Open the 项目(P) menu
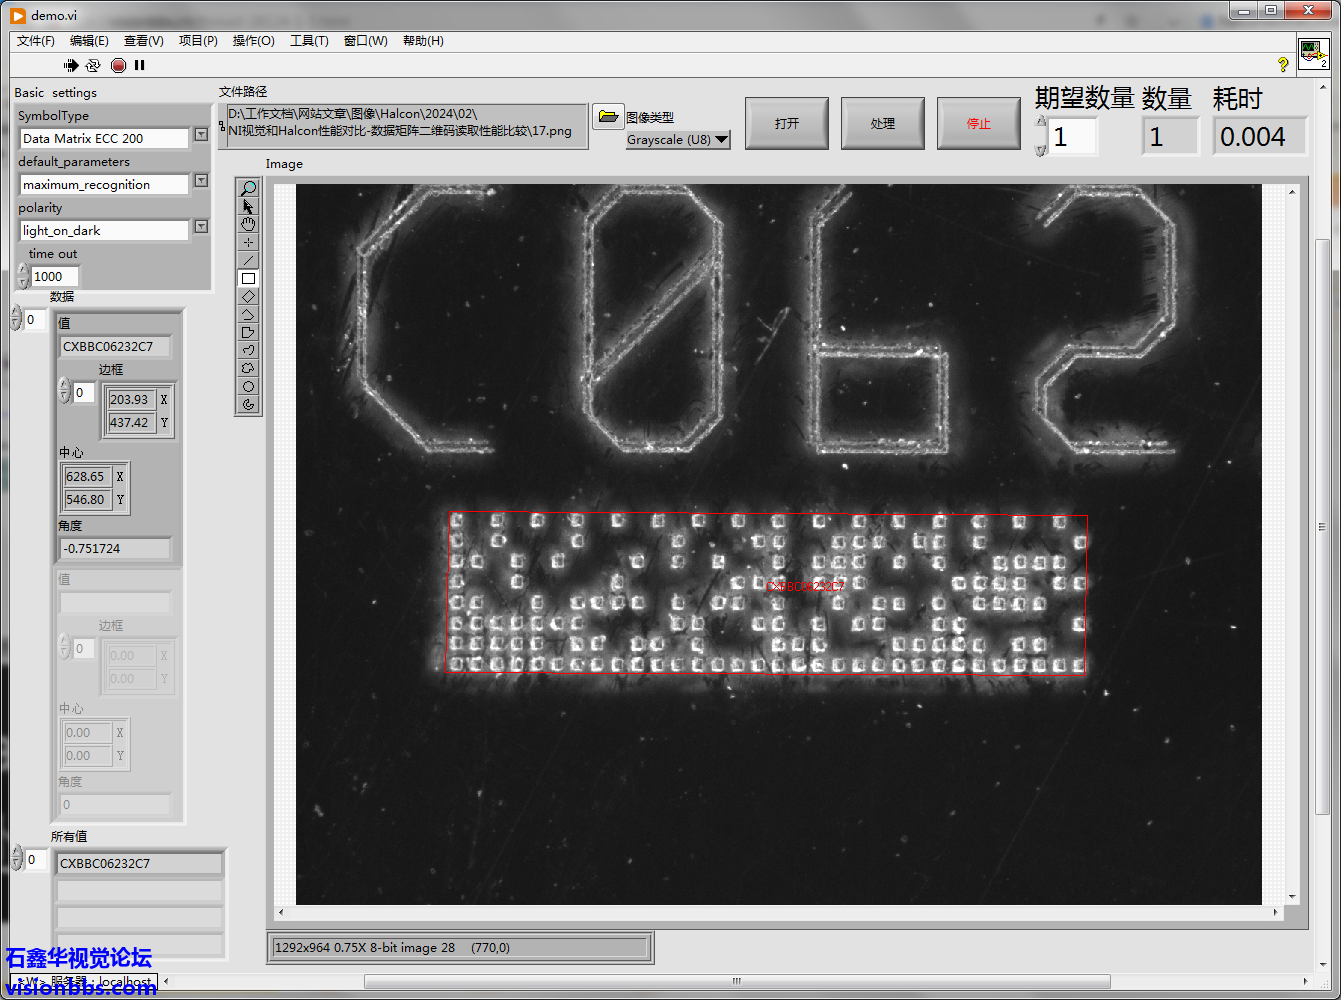1341x1000 pixels. [198, 41]
